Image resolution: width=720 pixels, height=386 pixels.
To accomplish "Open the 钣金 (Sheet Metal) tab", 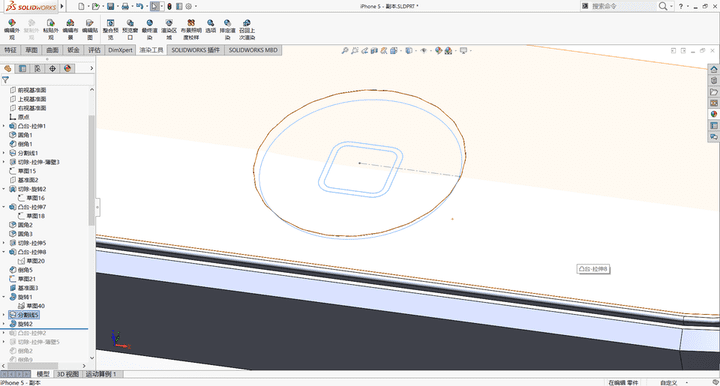I will [73, 50].
